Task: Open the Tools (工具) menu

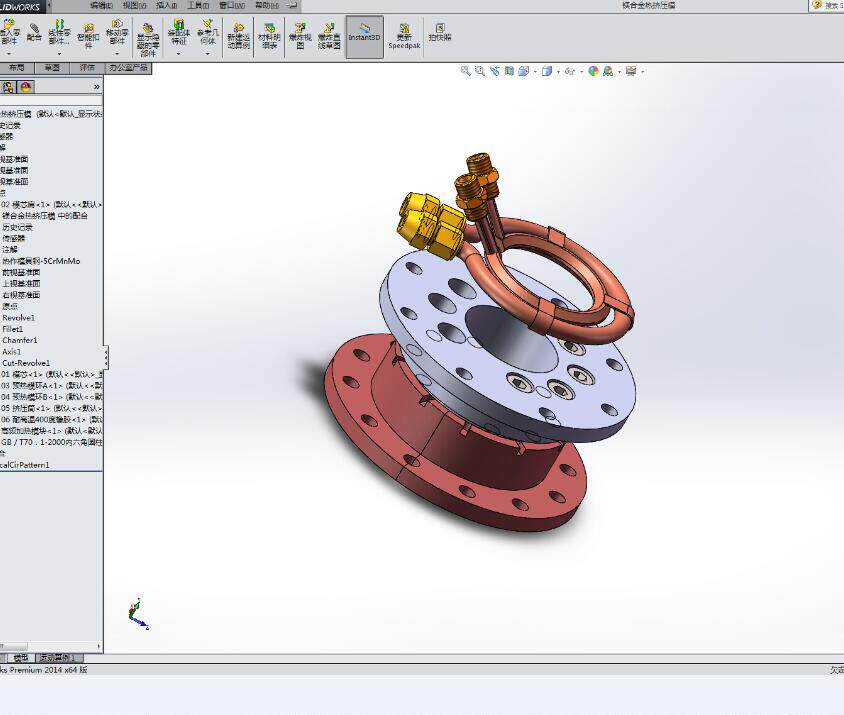Action: (198, 5)
